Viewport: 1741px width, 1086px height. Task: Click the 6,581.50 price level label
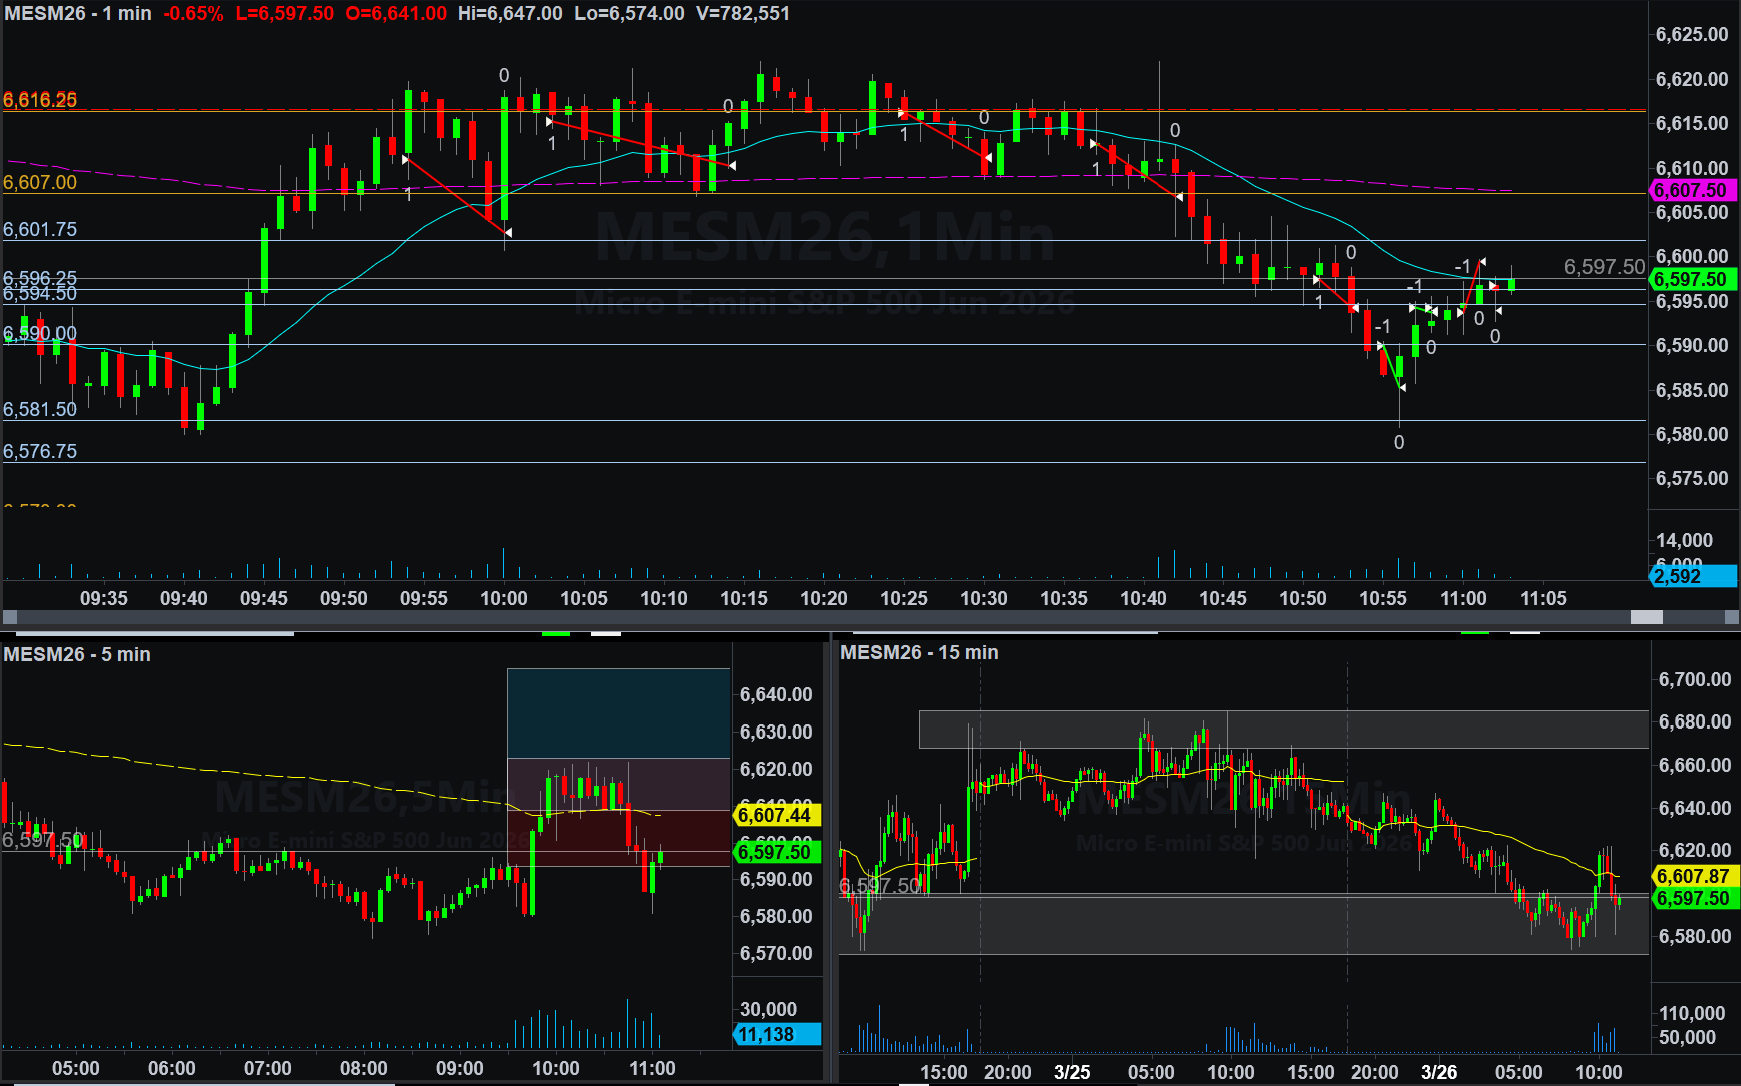40,409
